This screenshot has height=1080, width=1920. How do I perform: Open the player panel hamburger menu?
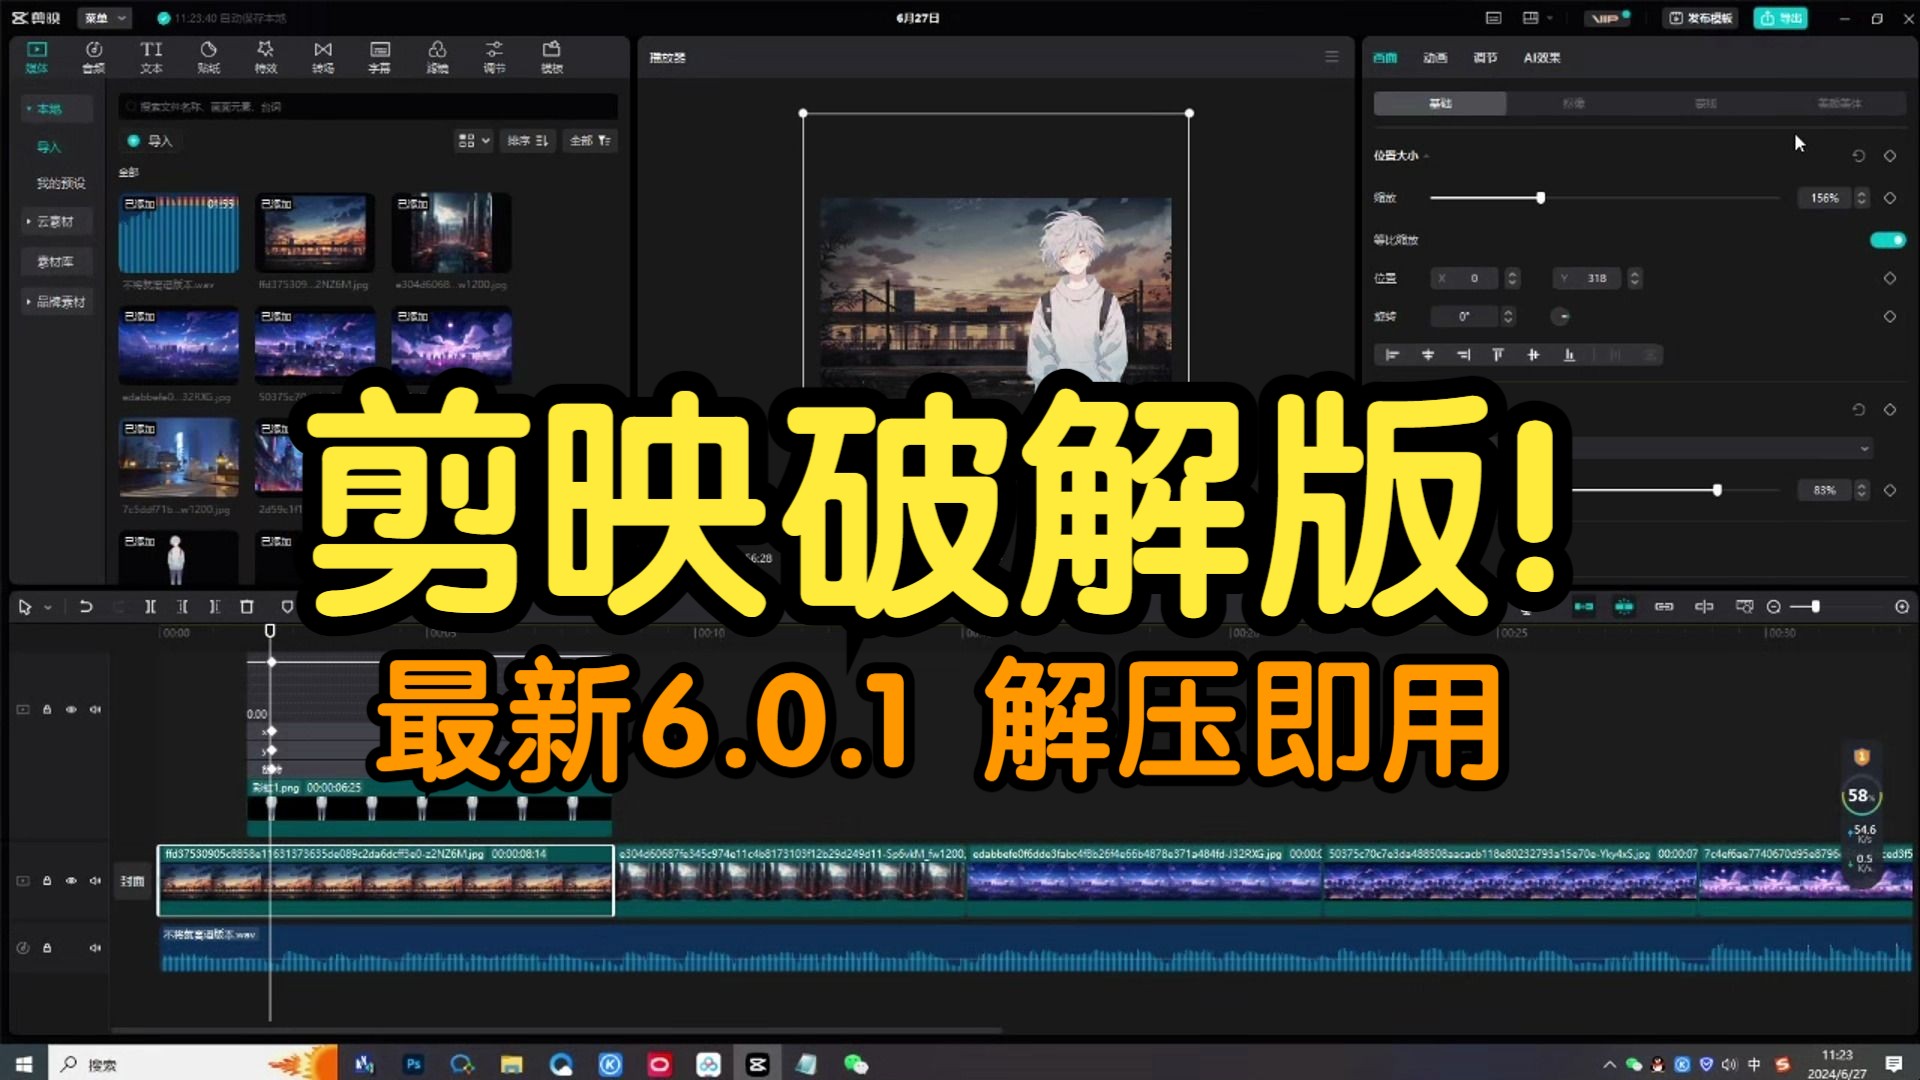point(1332,57)
